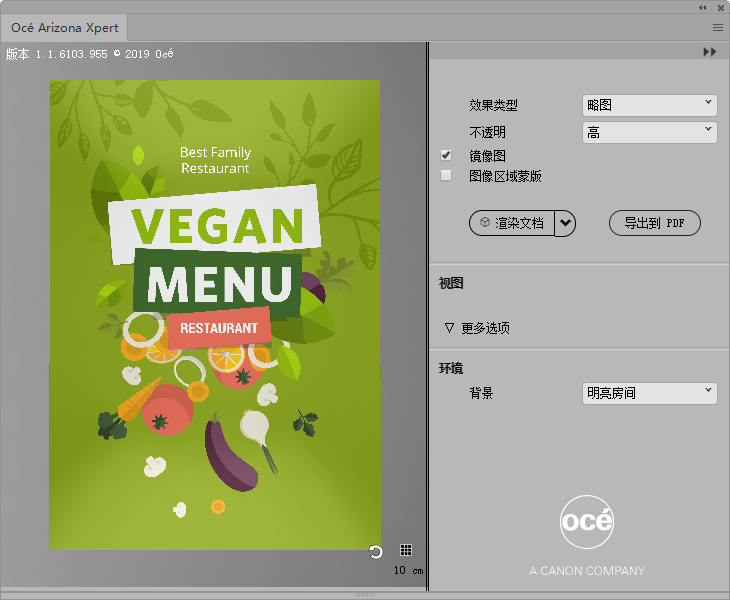Viewport: 730px width, 600px height.
Task: Click the reset rotation icon below preview
Action: [376, 551]
